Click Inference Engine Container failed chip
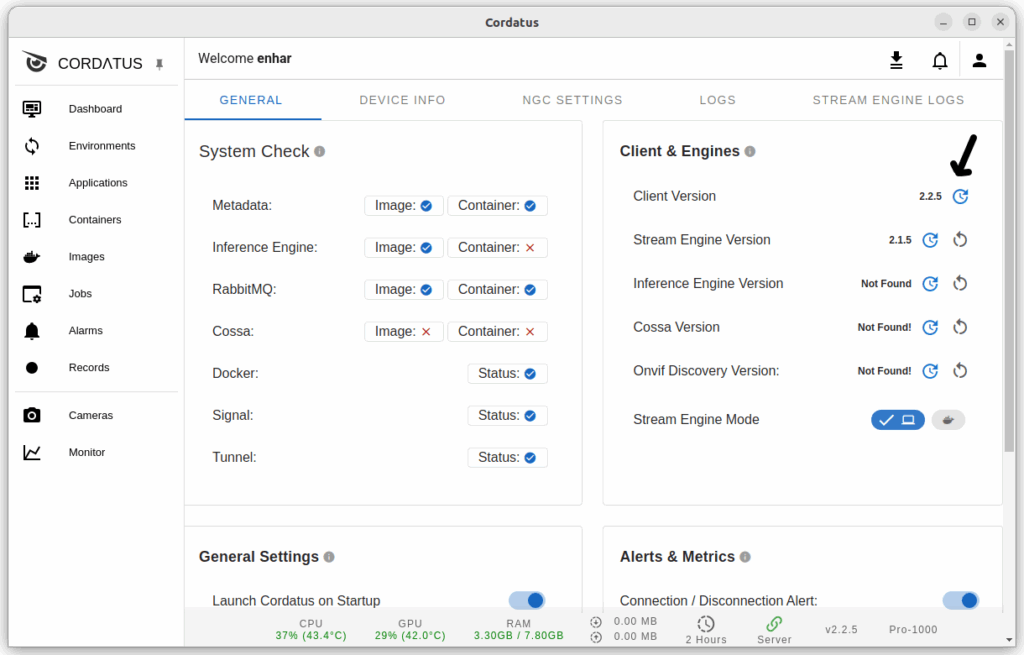 498,248
